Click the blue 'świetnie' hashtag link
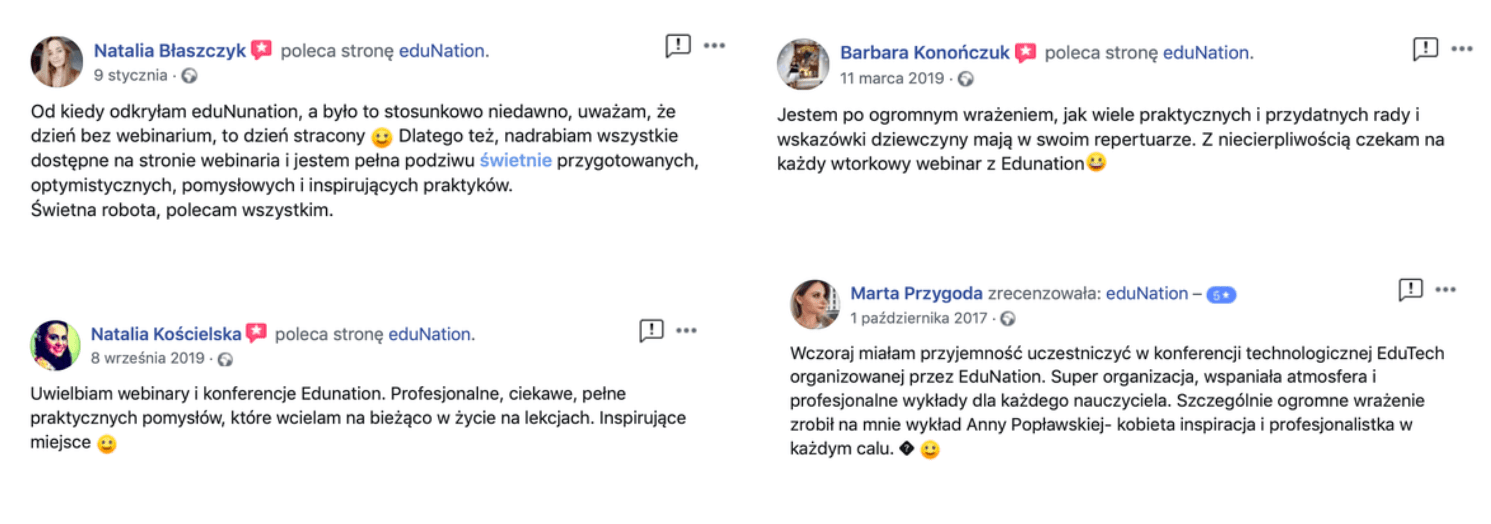Image resolution: width=1491 pixels, height=524 pixels. pos(516,159)
